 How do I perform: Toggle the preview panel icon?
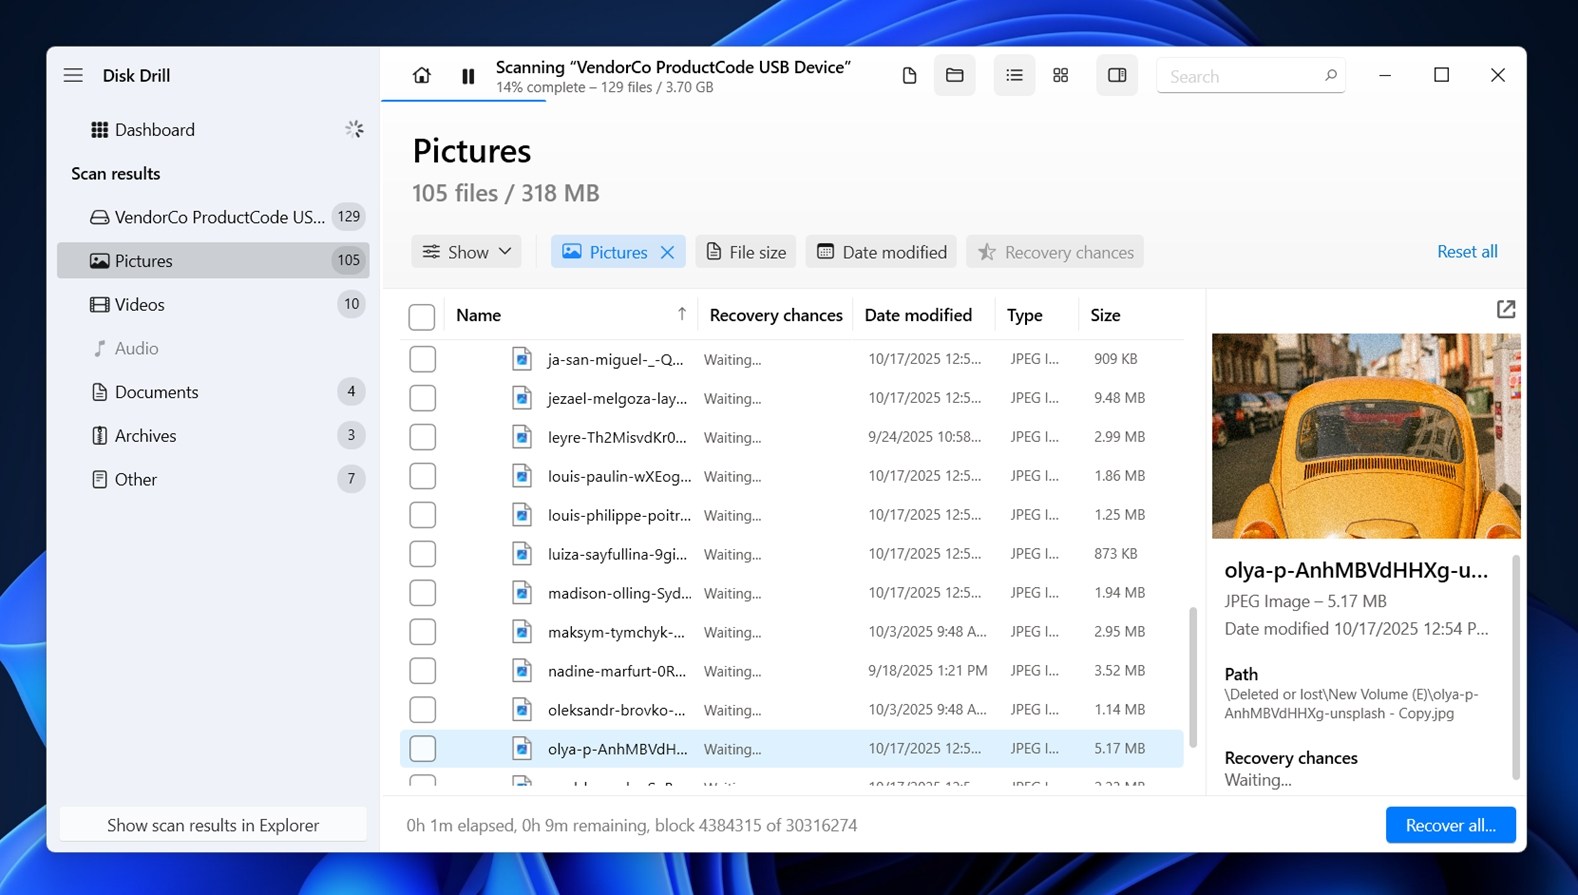(1117, 75)
